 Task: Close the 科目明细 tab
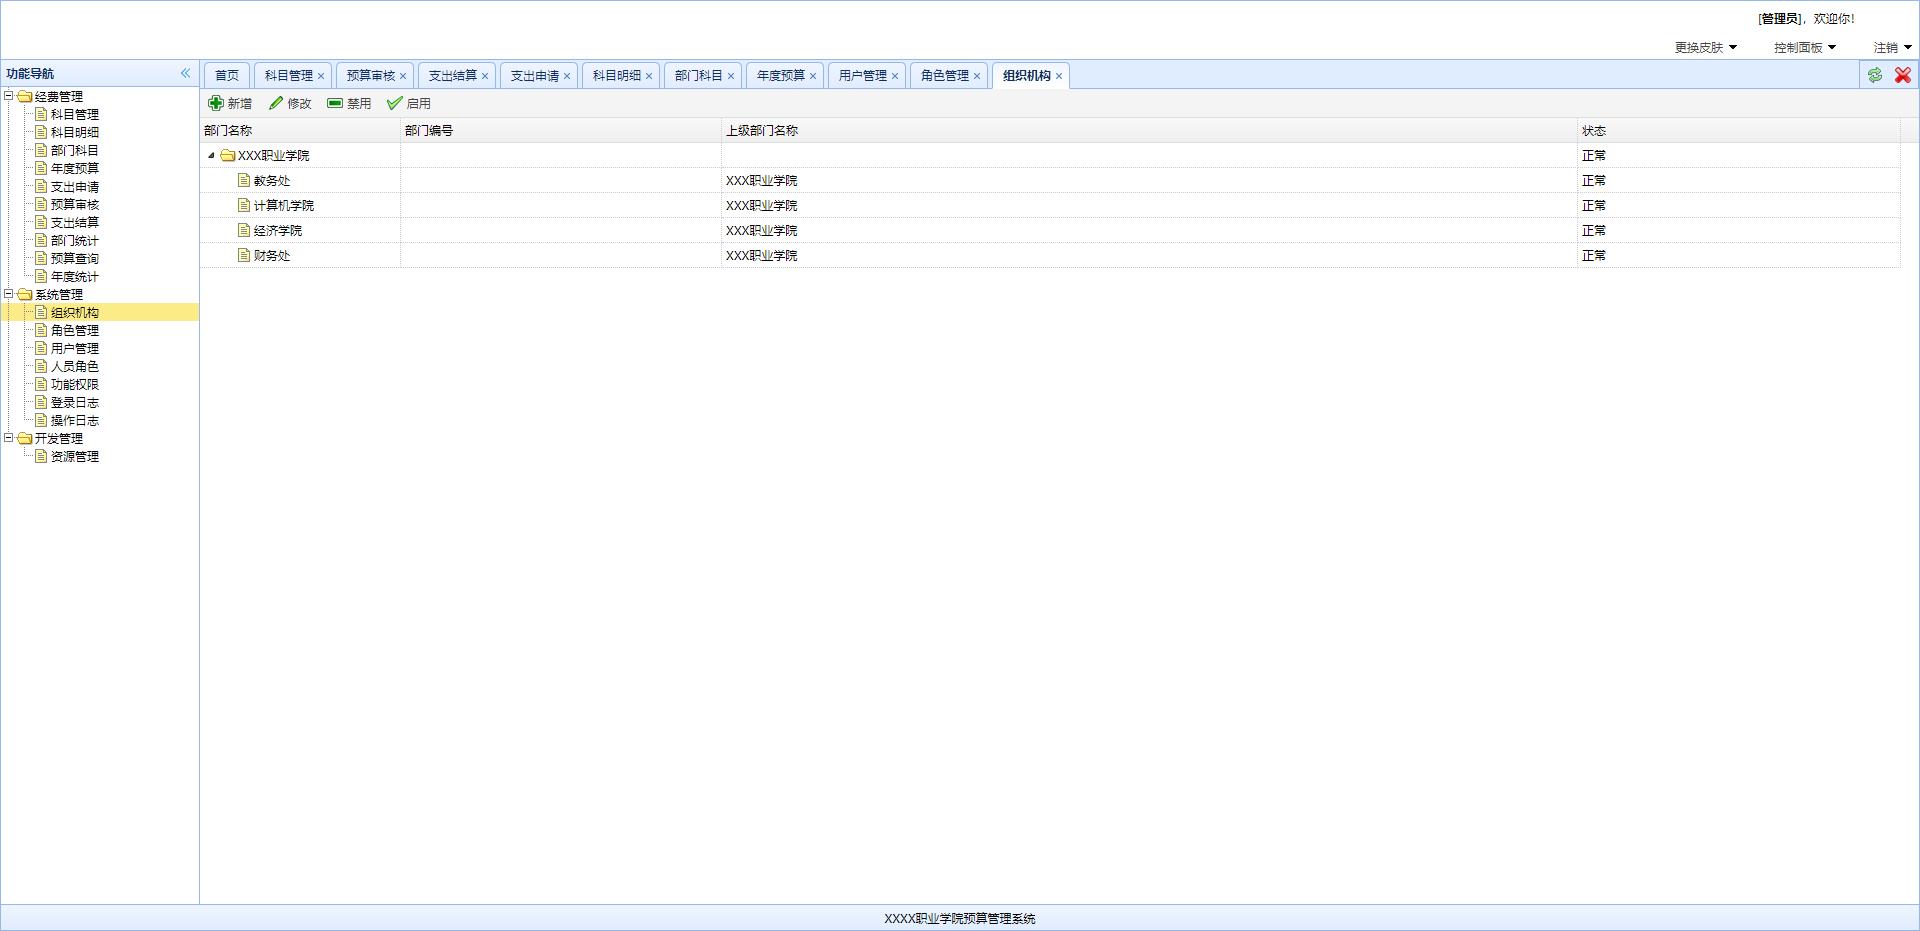tap(649, 76)
